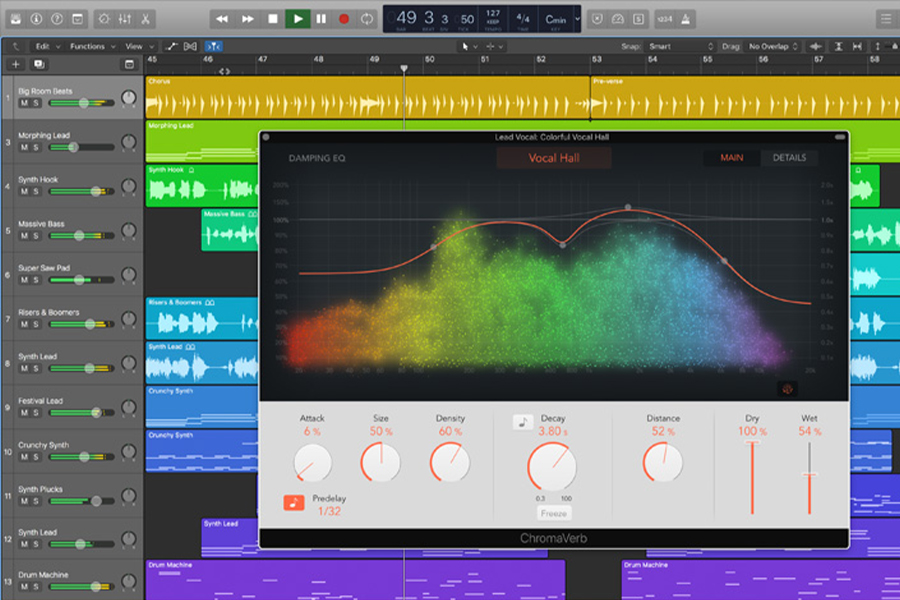This screenshot has width=900, height=600.
Task: Mute the Festival Lead track
Action: pos(24,413)
